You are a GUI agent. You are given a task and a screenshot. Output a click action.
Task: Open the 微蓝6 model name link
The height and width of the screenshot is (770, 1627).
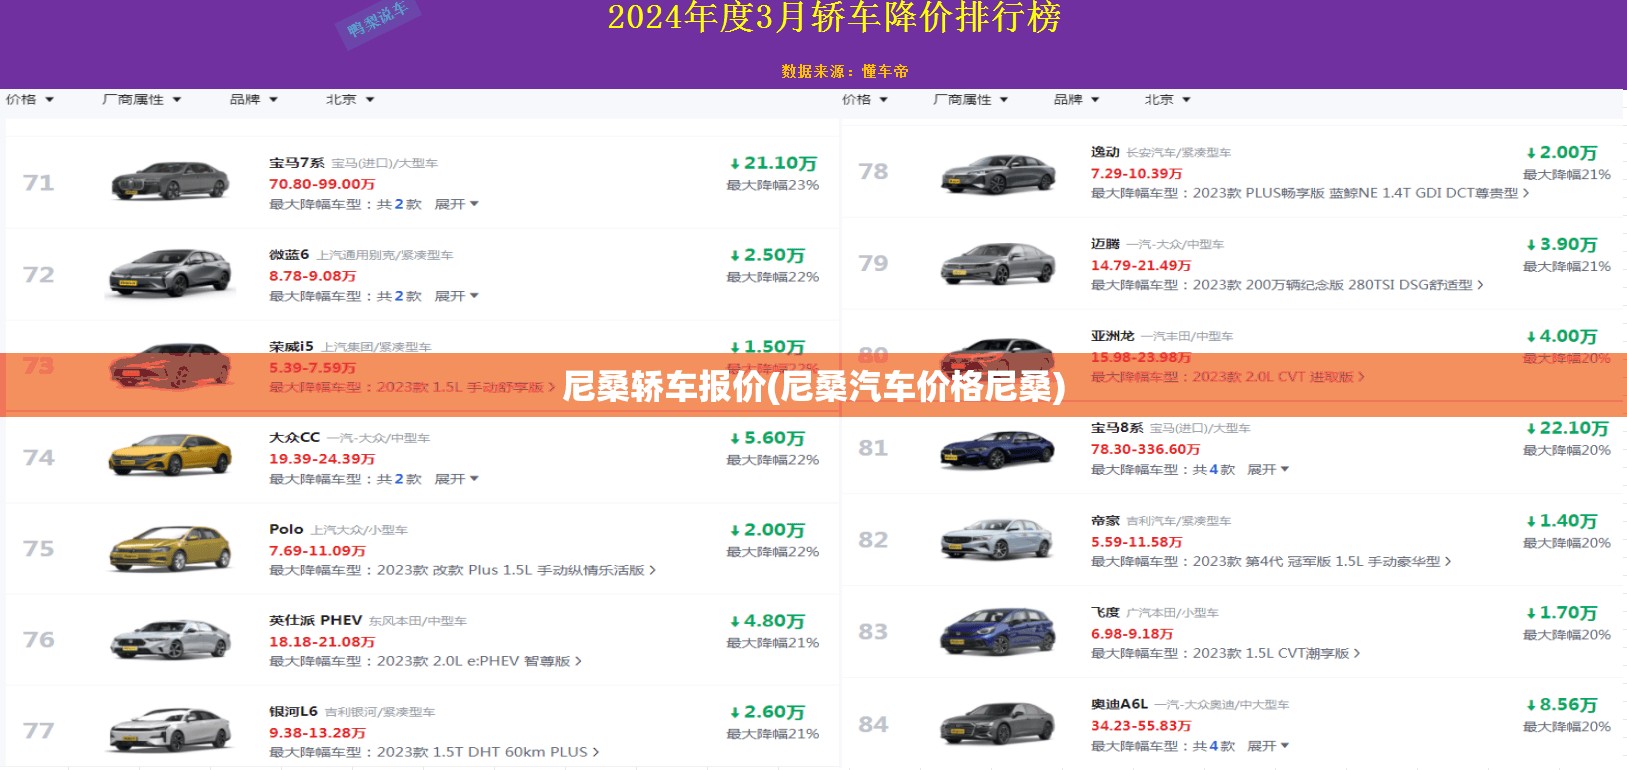(289, 255)
